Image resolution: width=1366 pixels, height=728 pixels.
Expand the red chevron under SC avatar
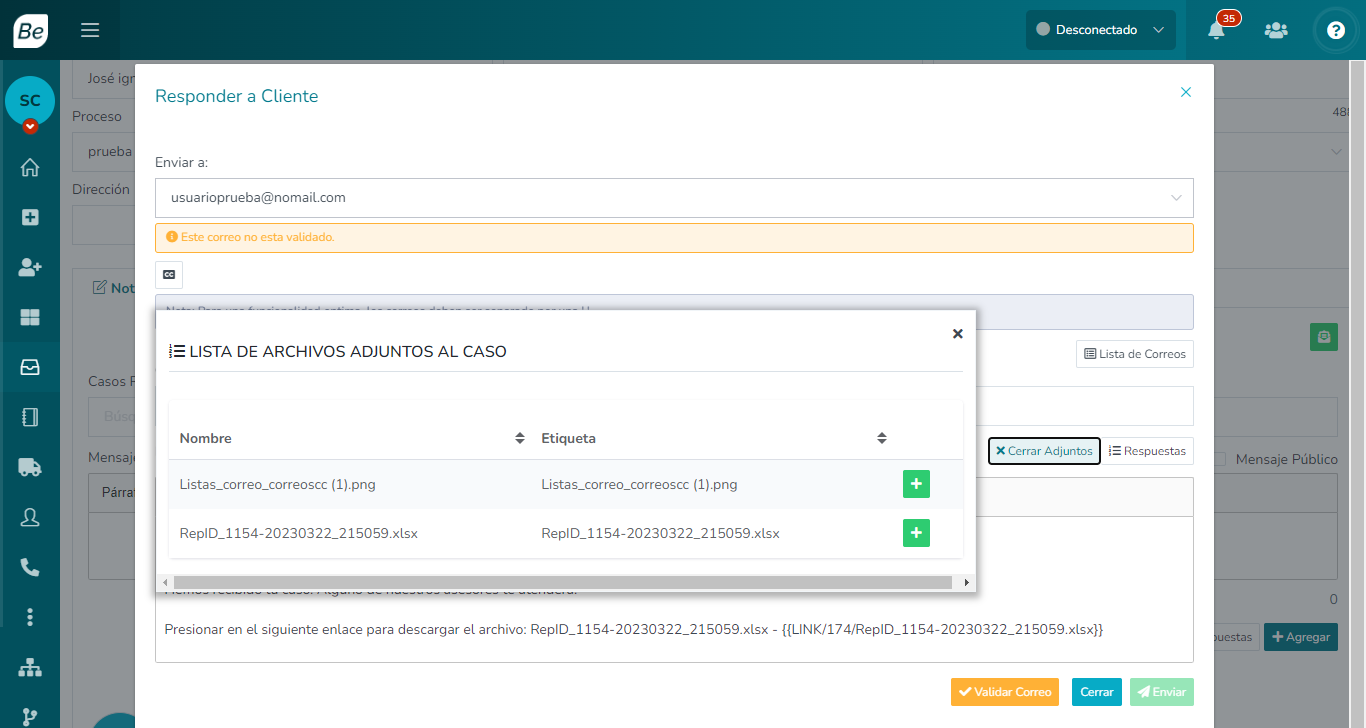tap(30, 126)
